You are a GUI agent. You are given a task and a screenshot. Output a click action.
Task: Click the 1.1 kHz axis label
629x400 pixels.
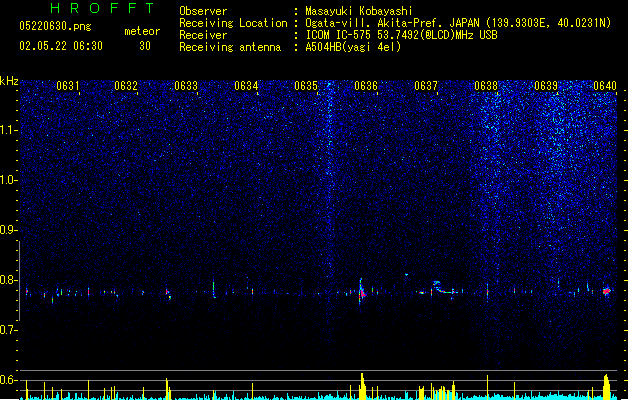pos(9,130)
